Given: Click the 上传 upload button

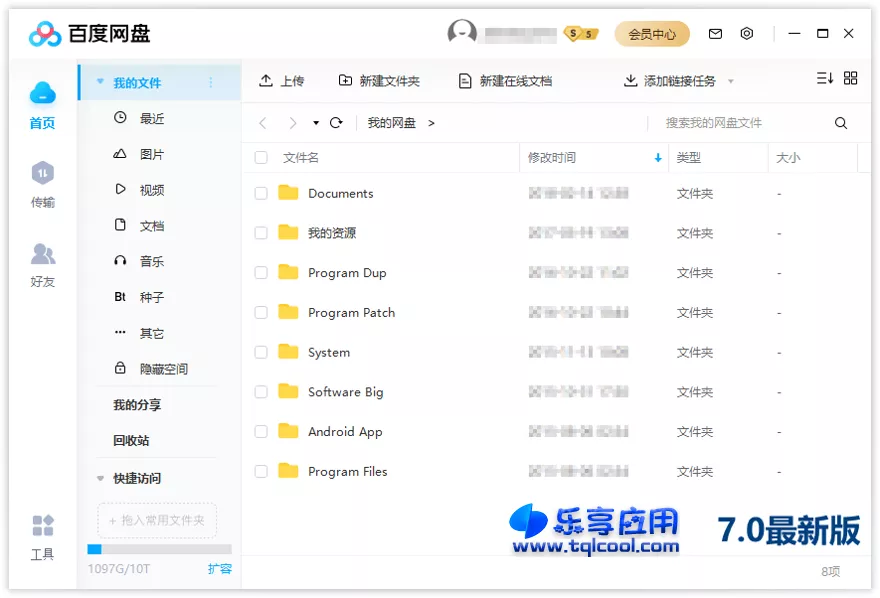Looking at the screenshot, I should tap(281, 81).
